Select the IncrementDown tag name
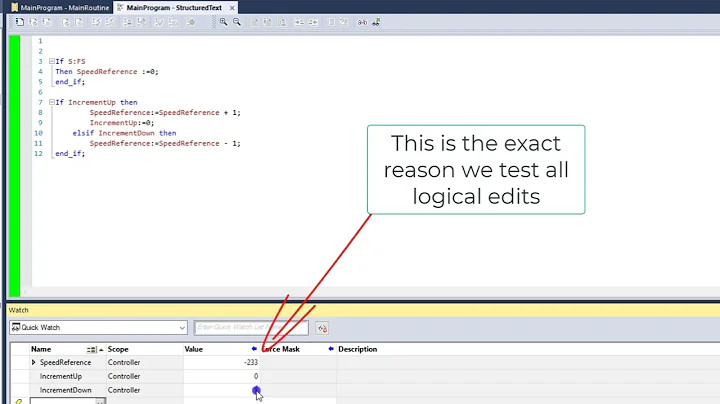Screen dimensions: 720x404 pos(65,390)
